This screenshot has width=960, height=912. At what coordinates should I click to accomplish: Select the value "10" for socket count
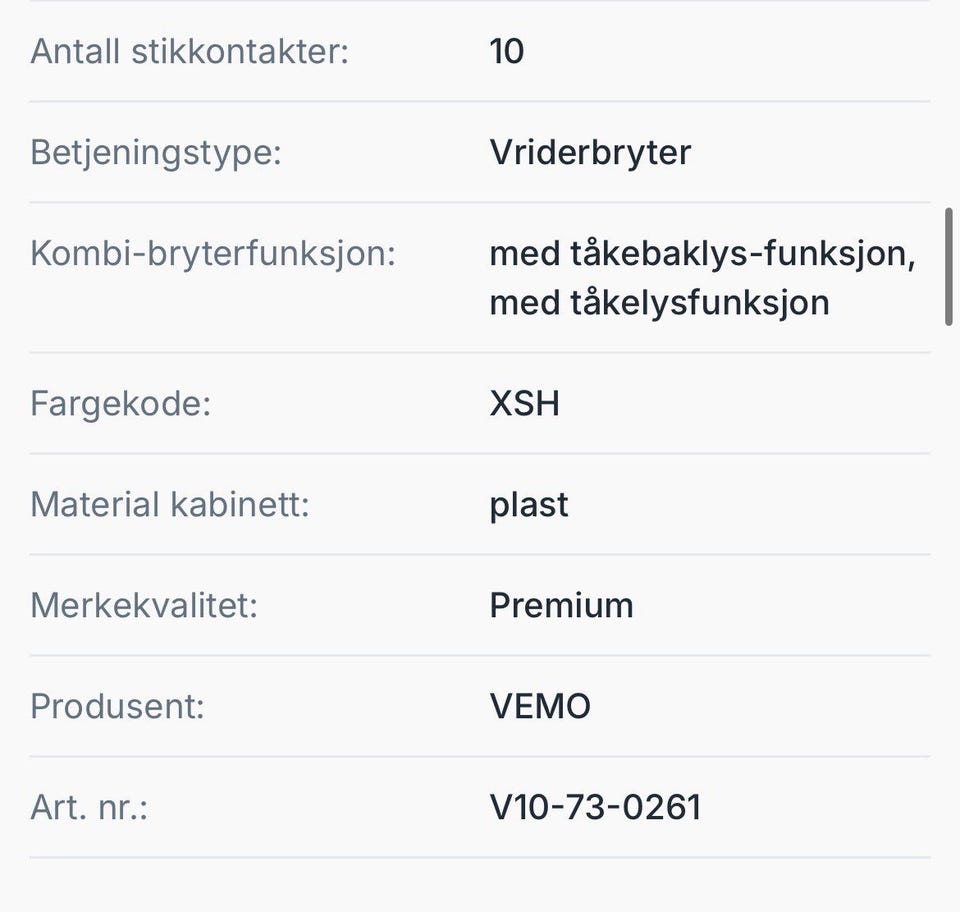pyautogui.click(x=507, y=51)
